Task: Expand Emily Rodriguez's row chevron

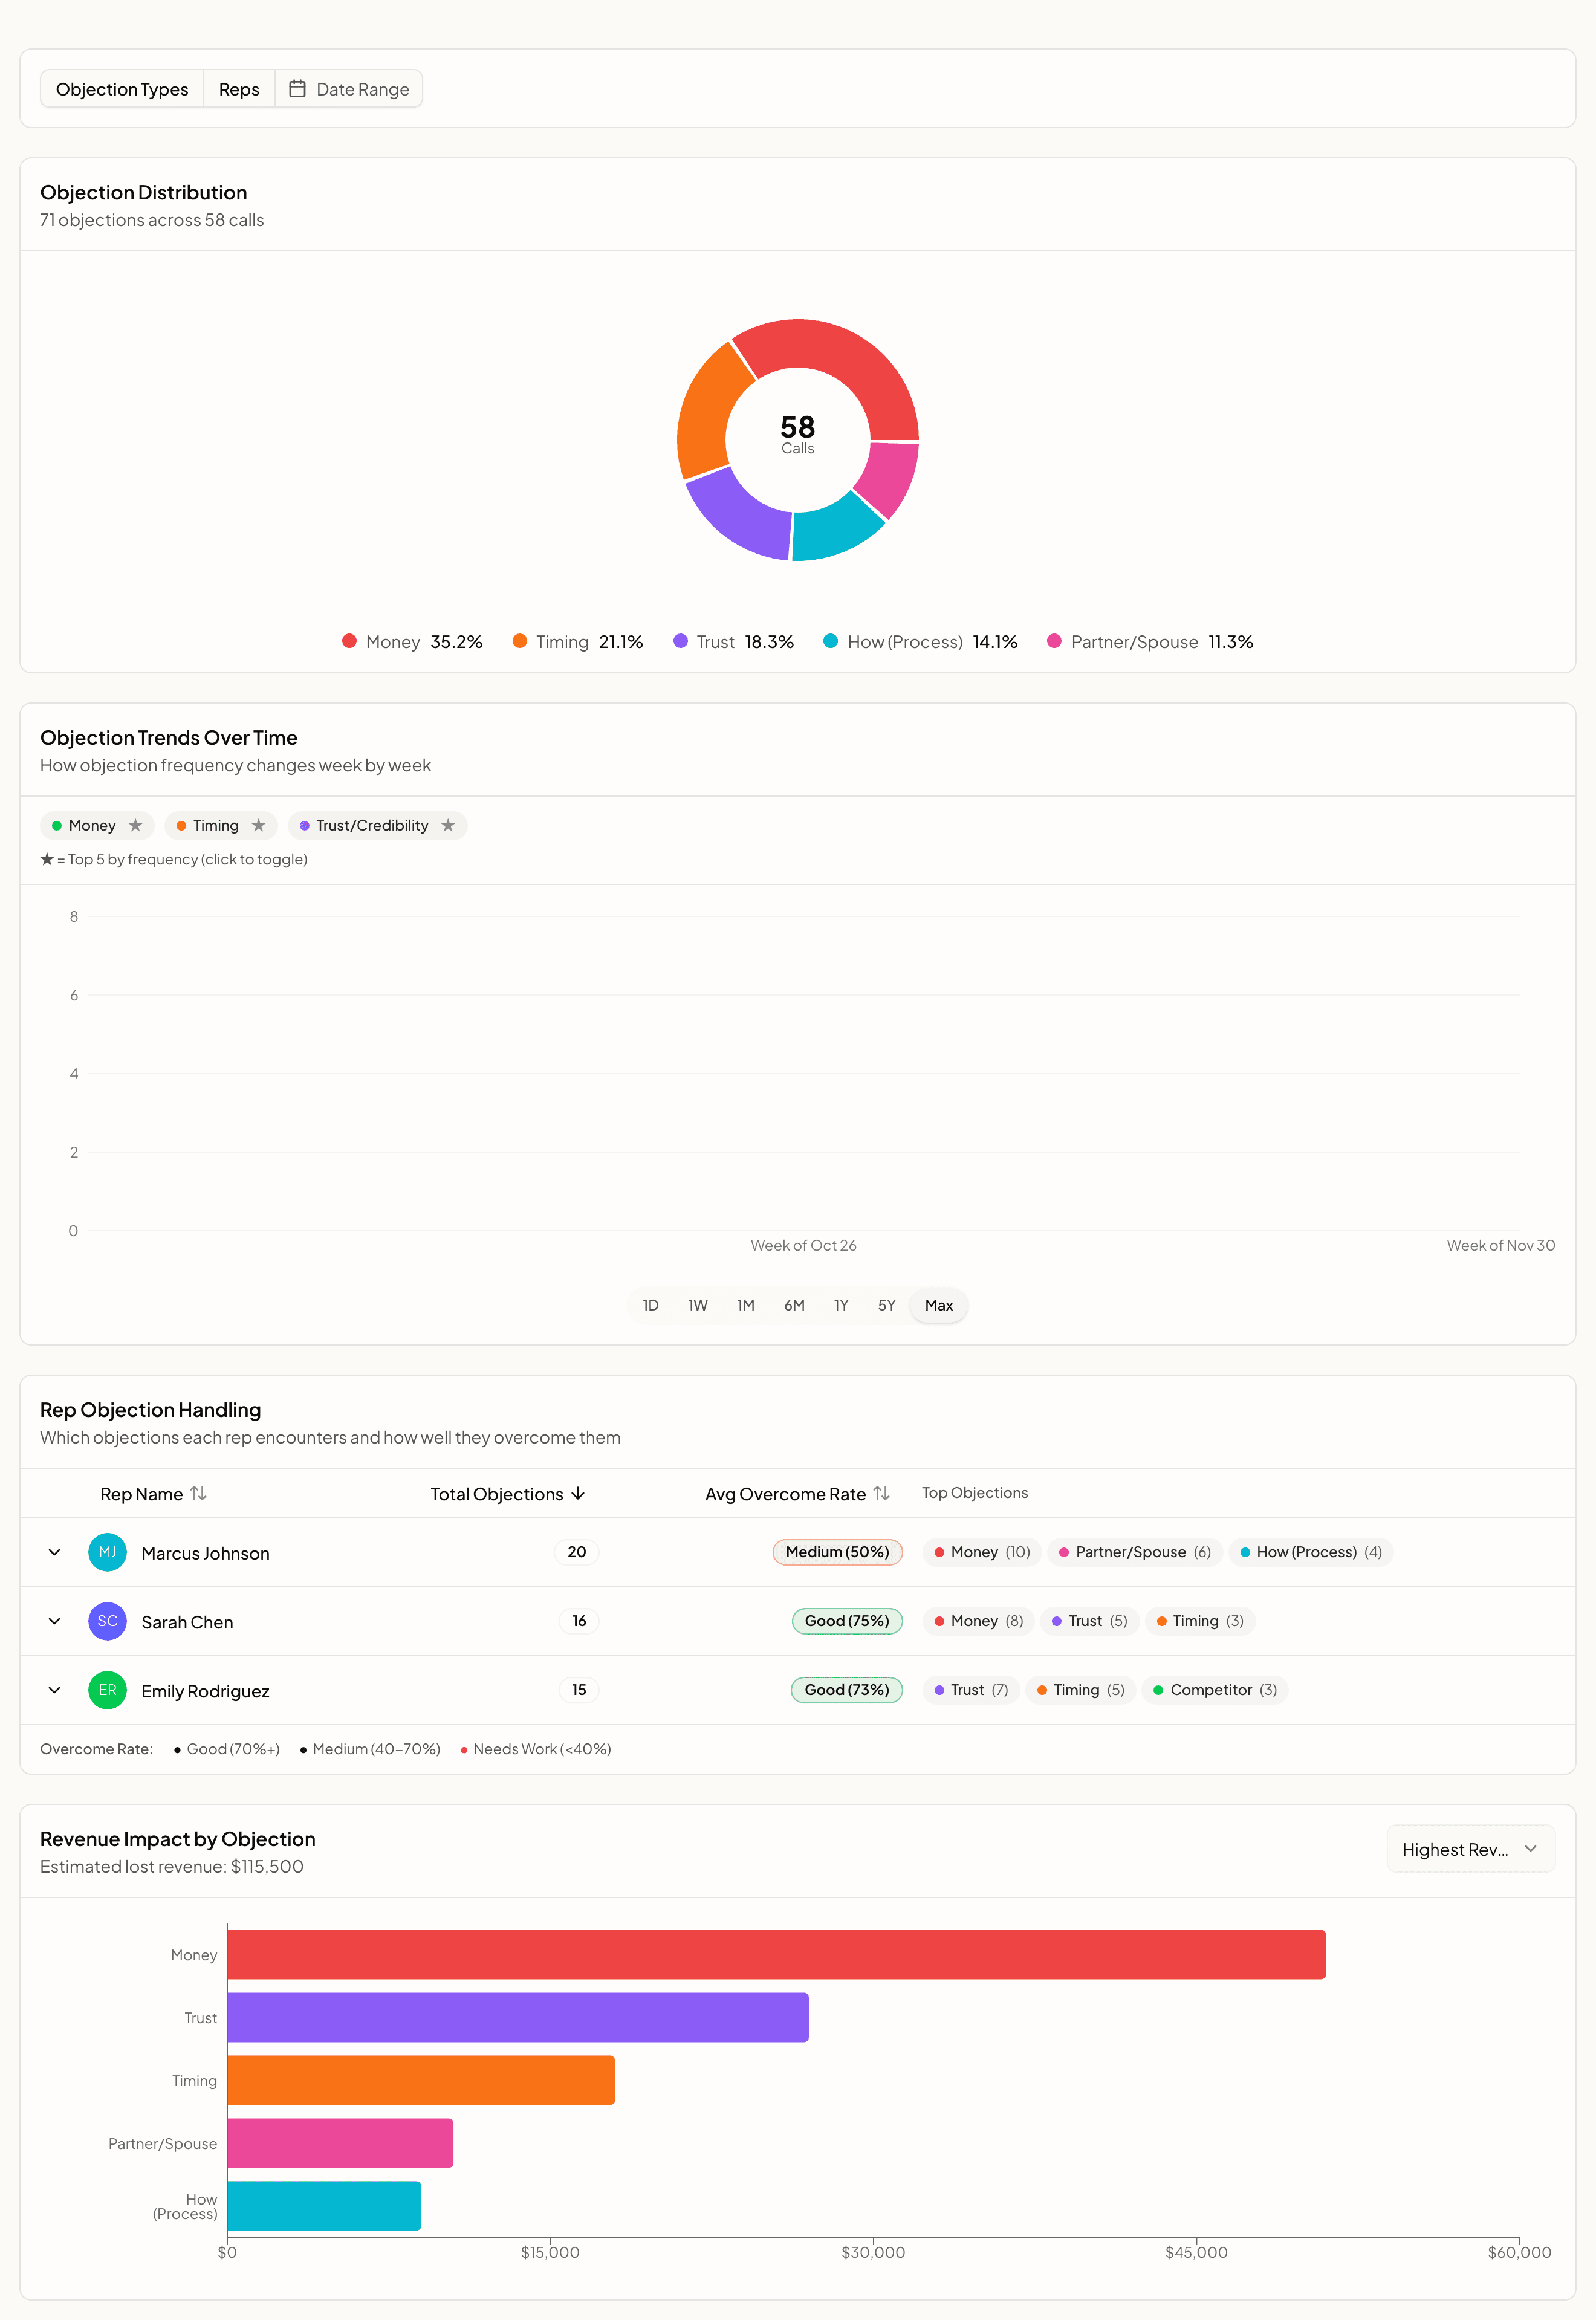Action: [x=54, y=1690]
